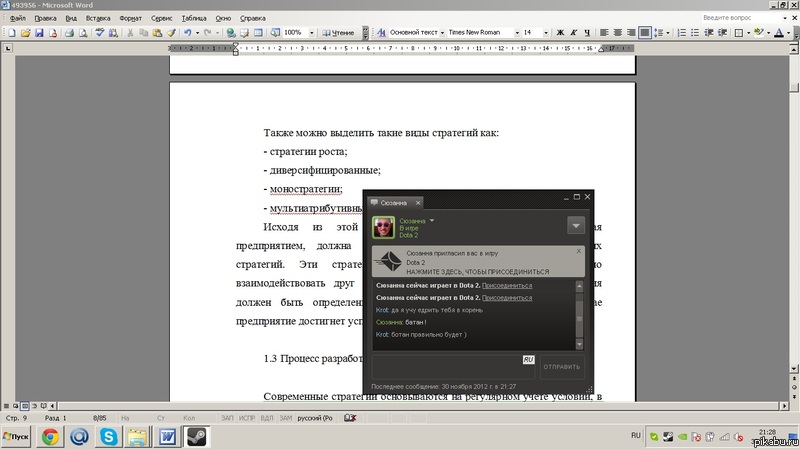Open the Times New Roman font dropdown
This screenshot has height=449, width=800.
[x=517, y=33]
